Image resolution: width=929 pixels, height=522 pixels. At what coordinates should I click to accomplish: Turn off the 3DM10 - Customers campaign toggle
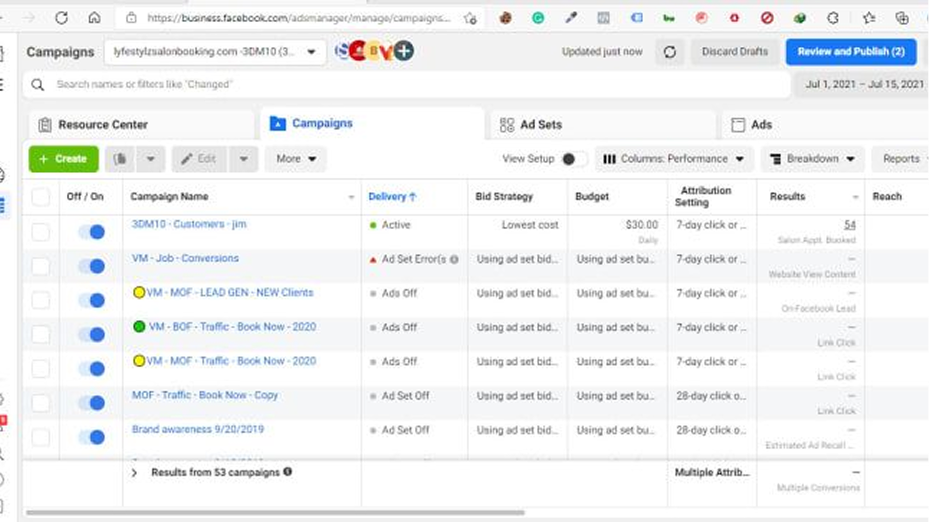click(x=91, y=232)
